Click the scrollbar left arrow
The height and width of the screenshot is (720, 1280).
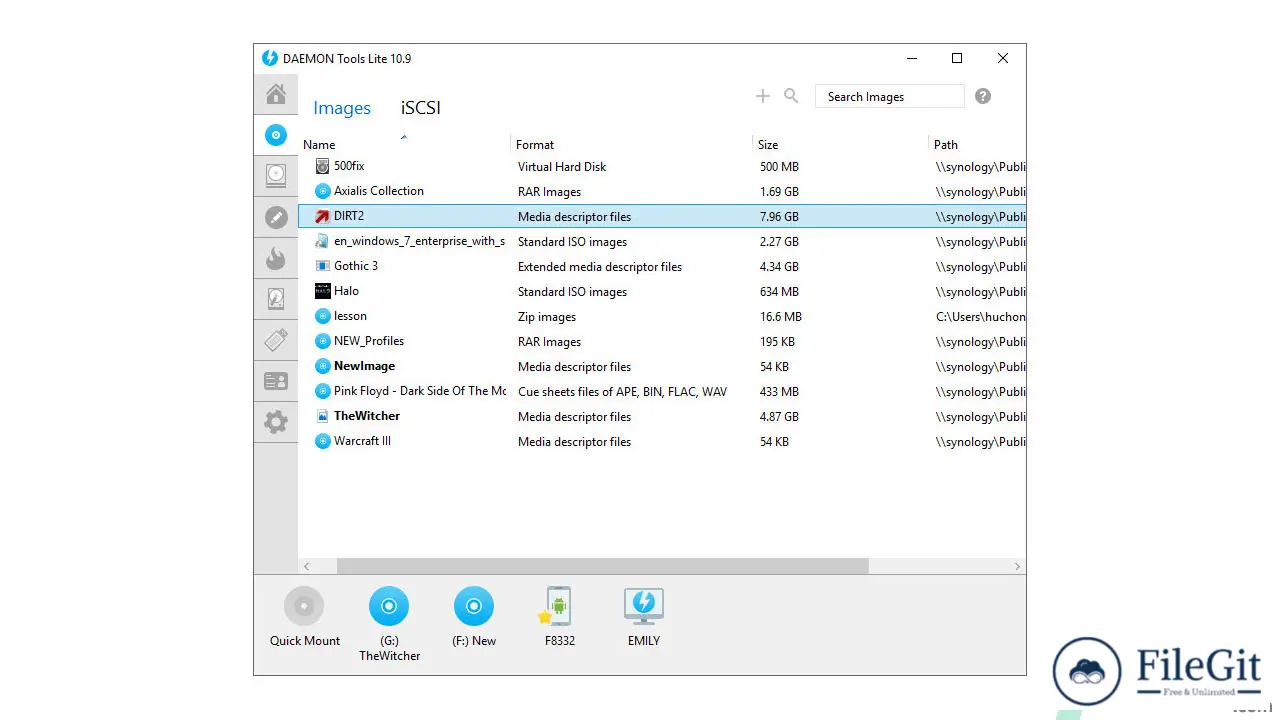(x=307, y=566)
